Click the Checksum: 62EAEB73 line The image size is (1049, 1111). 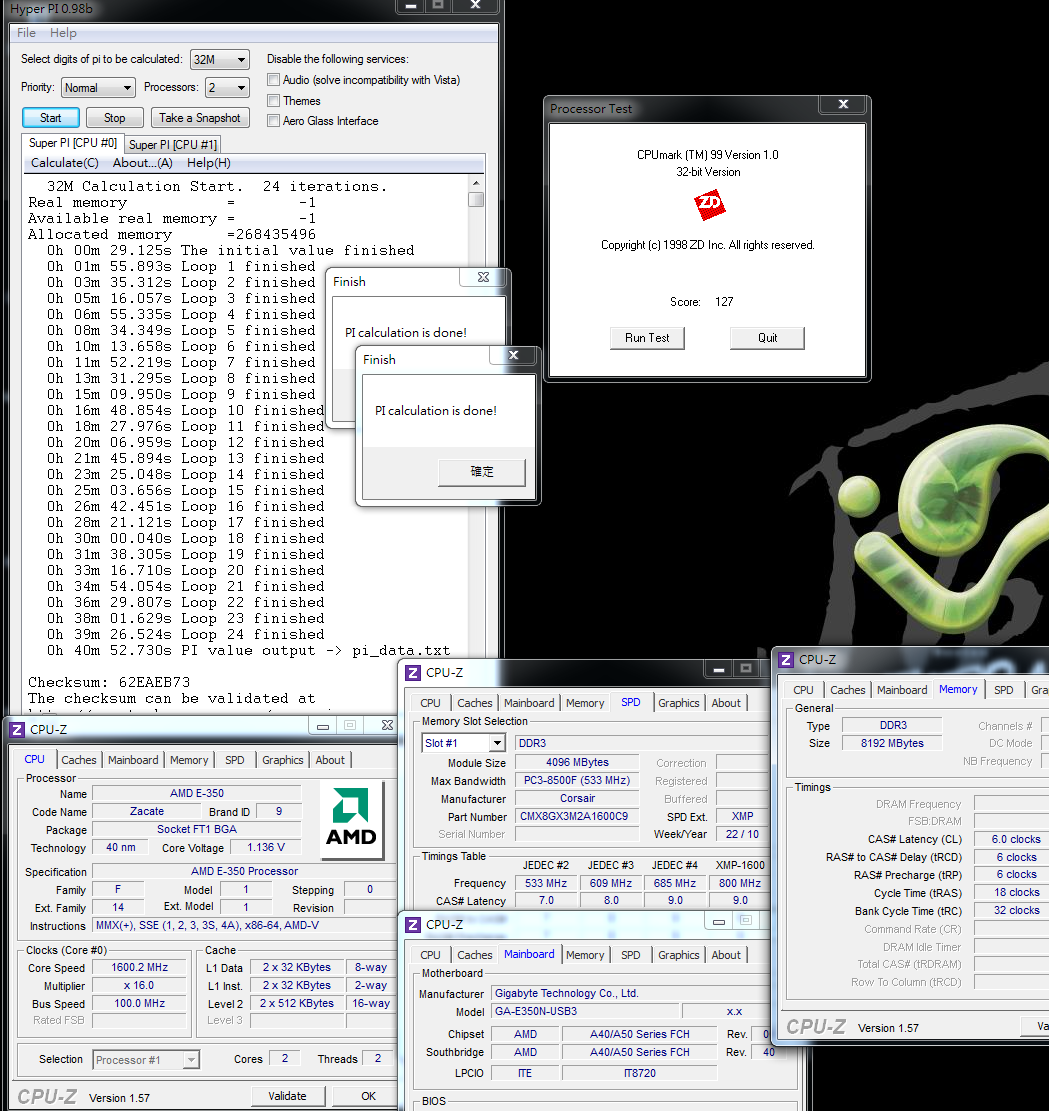point(109,682)
